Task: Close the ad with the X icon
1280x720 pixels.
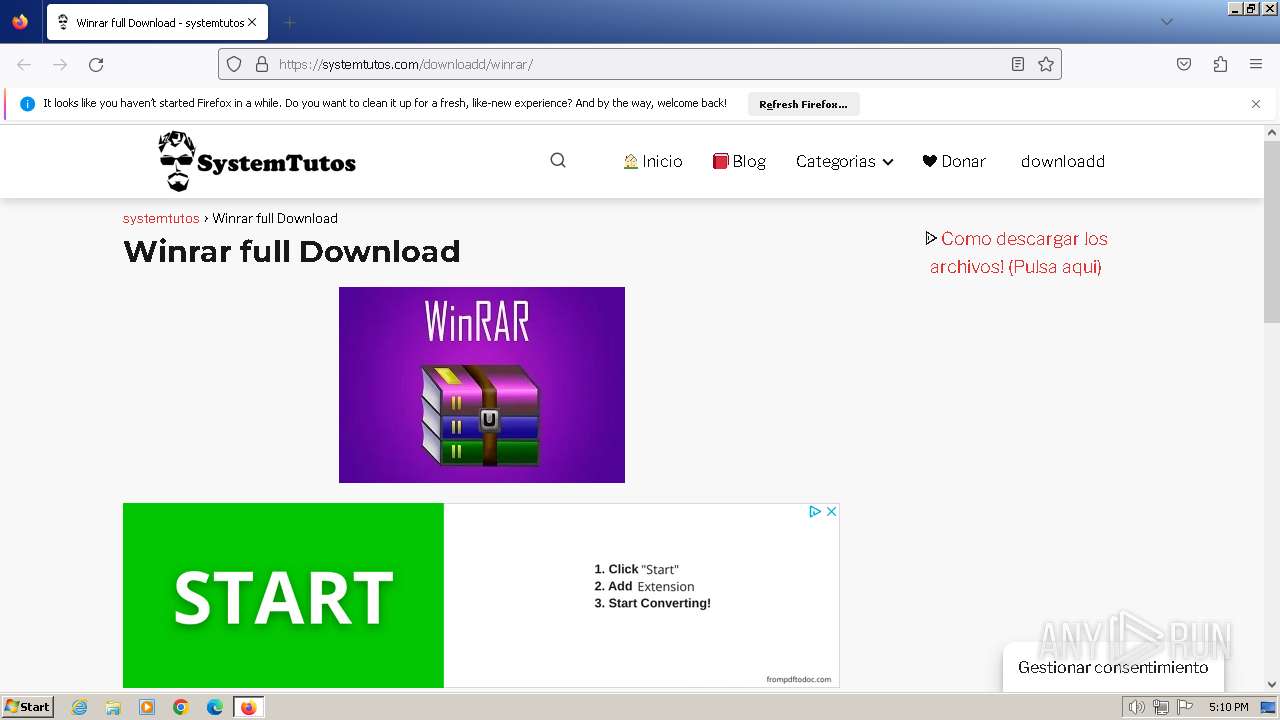Action: [831, 511]
